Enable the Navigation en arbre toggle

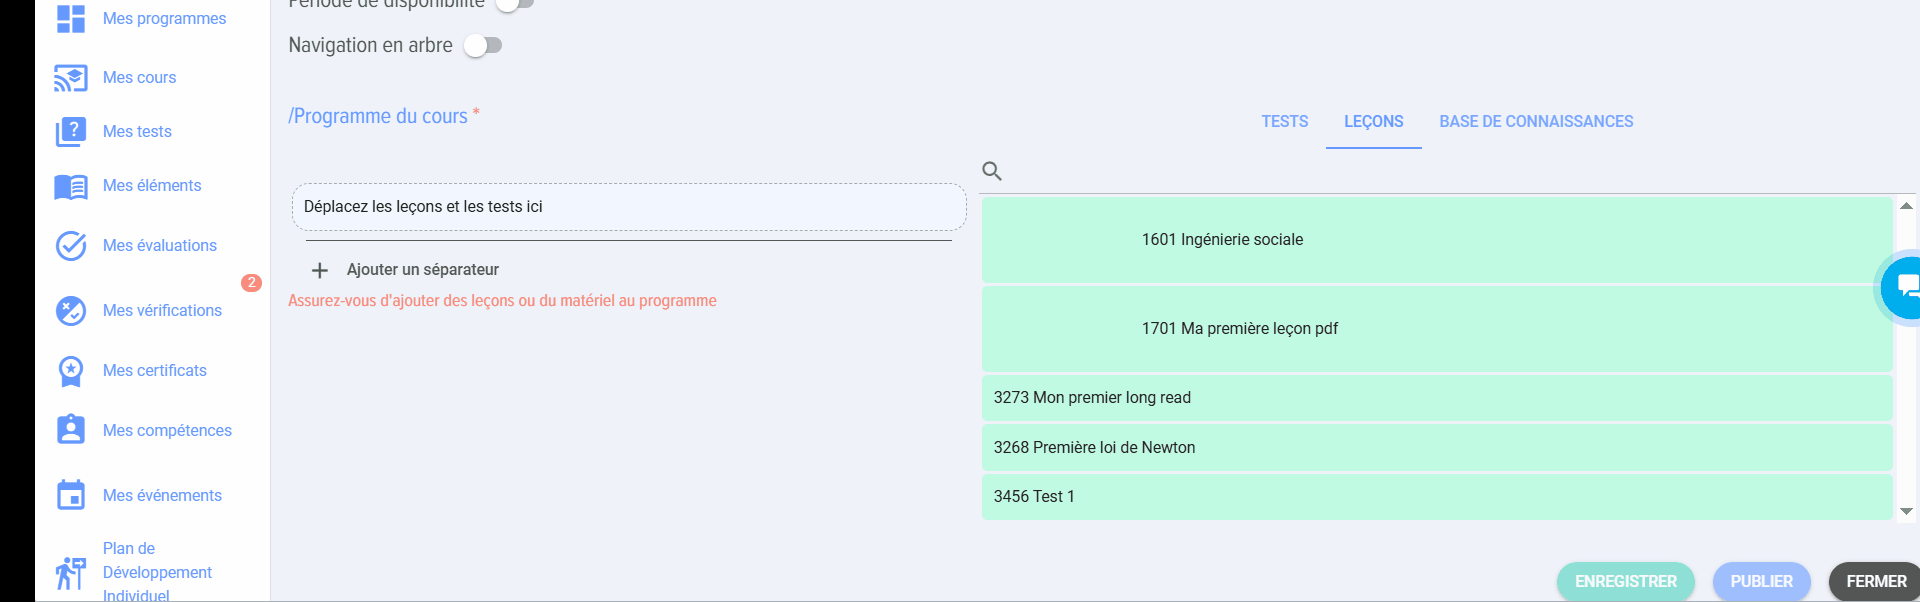[x=483, y=46]
